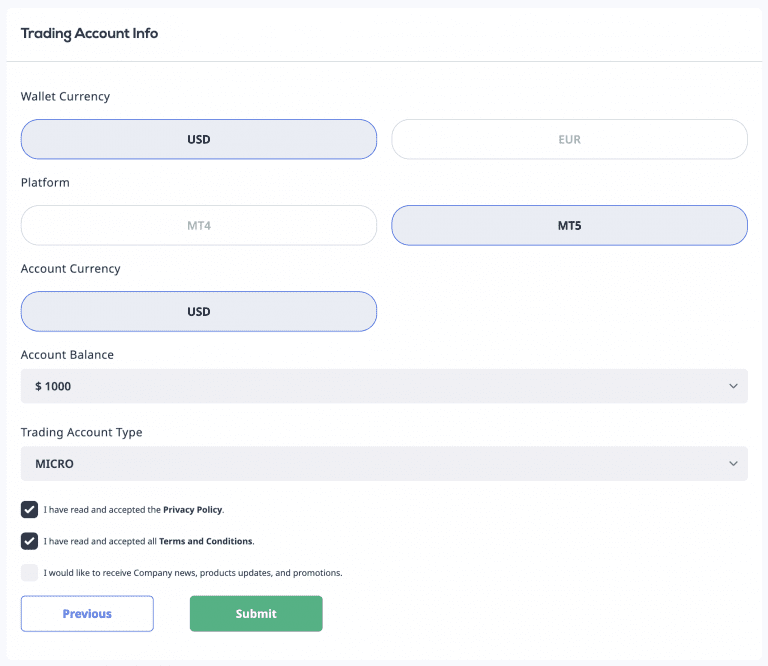Image resolution: width=768 pixels, height=666 pixels.
Task: Click the Wallet Currency label
Action: 65,96
